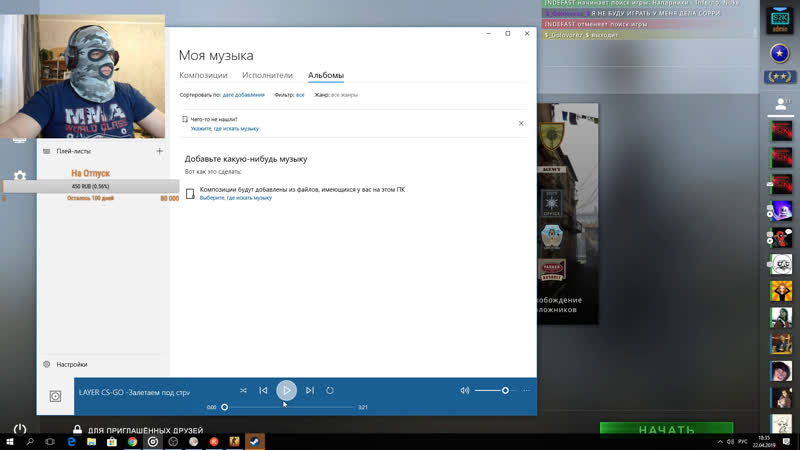Viewport: 800px width, 450px height.
Task: Click the blue star service medal icon
Action: pyautogui.click(x=780, y=53)
